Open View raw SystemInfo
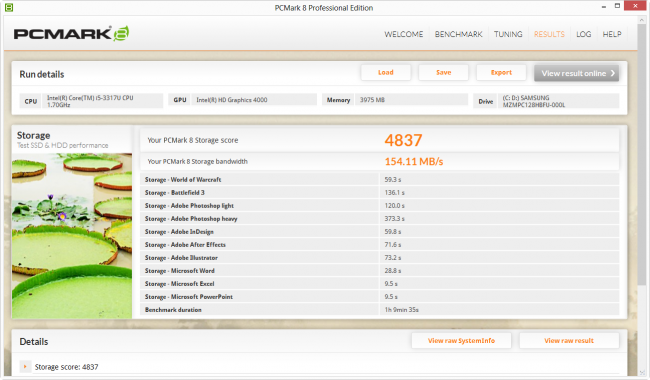The width and height of the screenshot is (650, 380). (461, 341)
